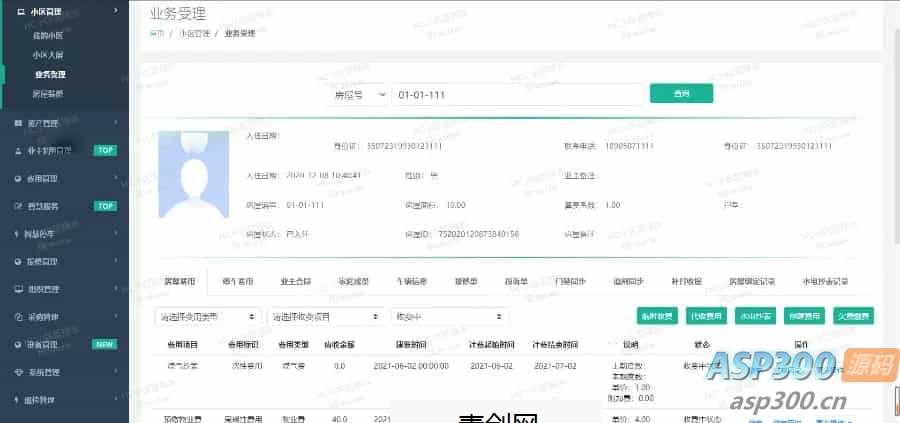
Task: Click the icon beside 采购管理 in sidebar
Action: tap(17, 316)
